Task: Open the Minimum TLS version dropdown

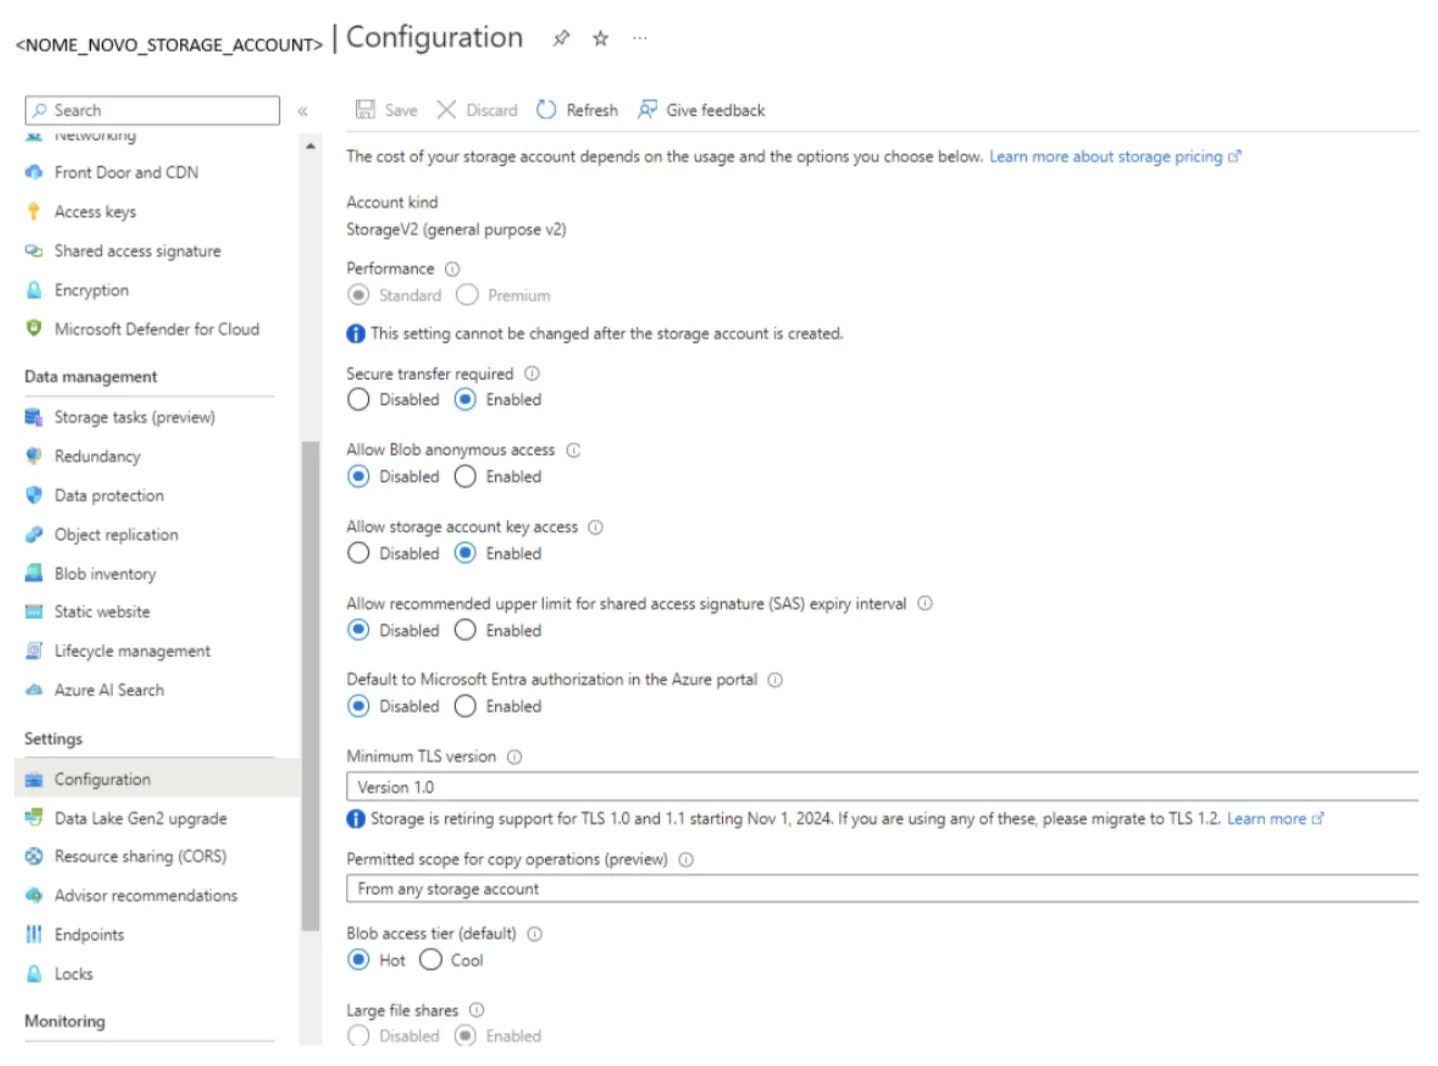Action: point(880,786)
